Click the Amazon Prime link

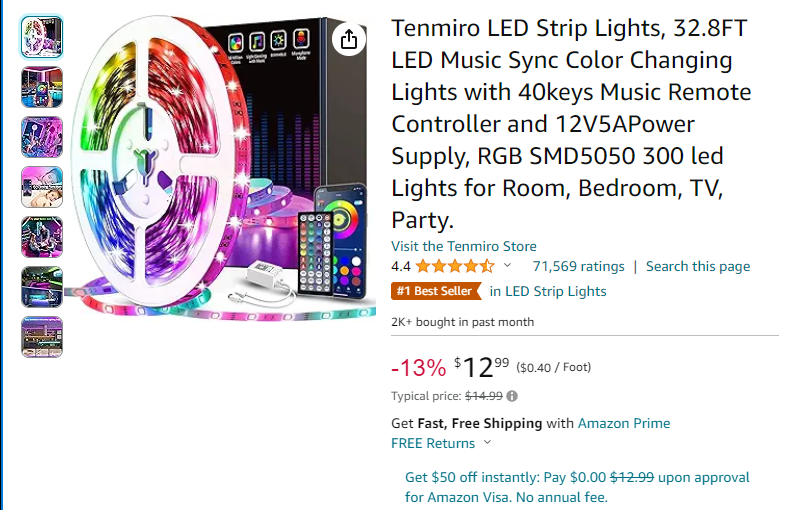tap(624, 423)
